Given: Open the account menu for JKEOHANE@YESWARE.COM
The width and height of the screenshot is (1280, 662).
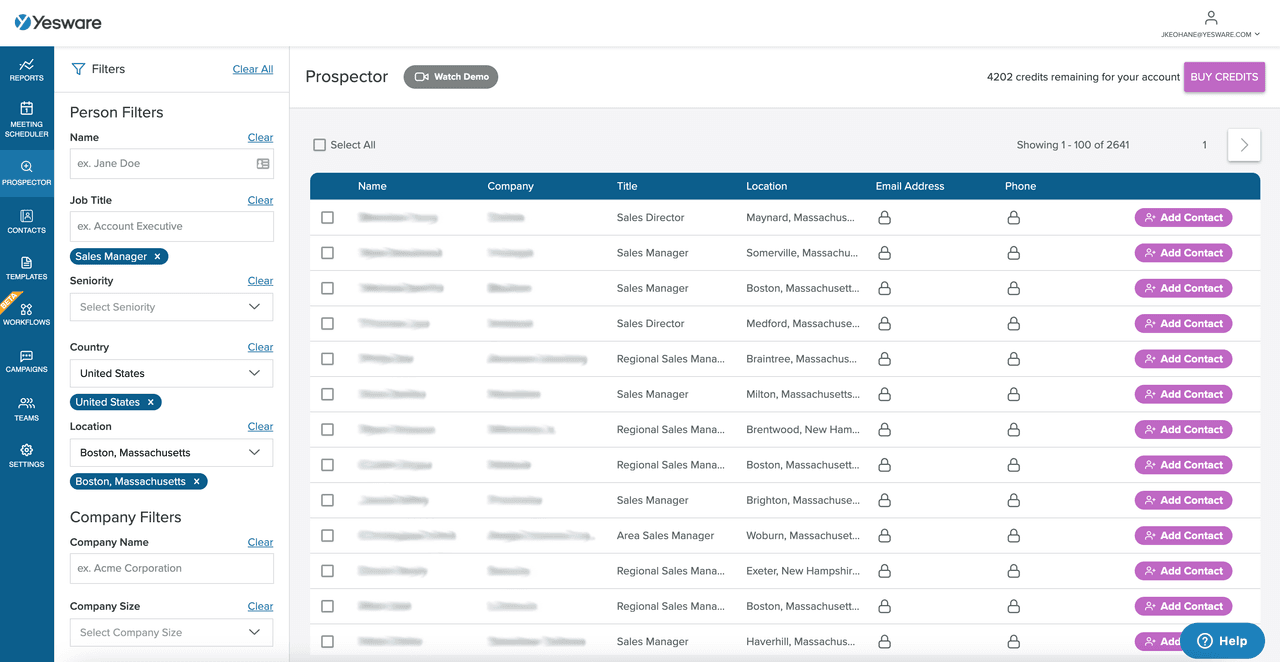Looking at the screenshot, I should [x=1210, y=24].
